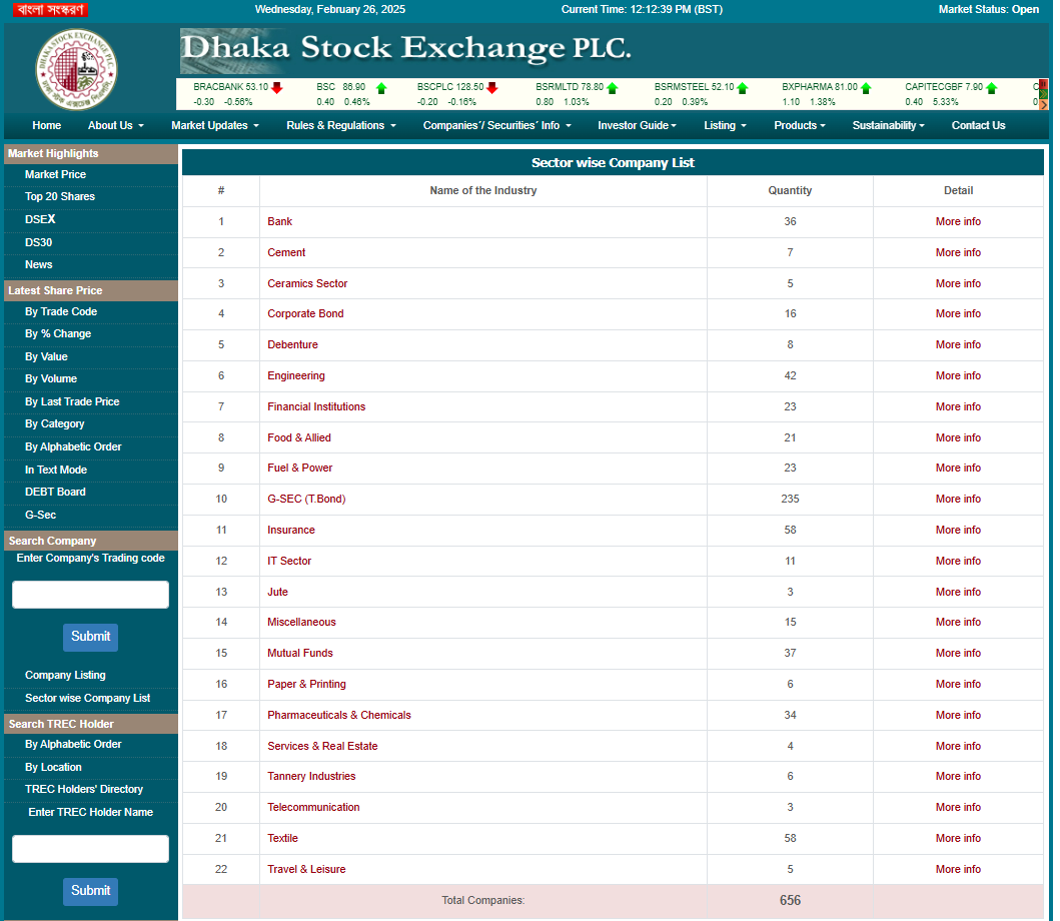Click BSCPLC red down arrow in ticker
This screenshot has height=921, width=1060.
point(492,87)
